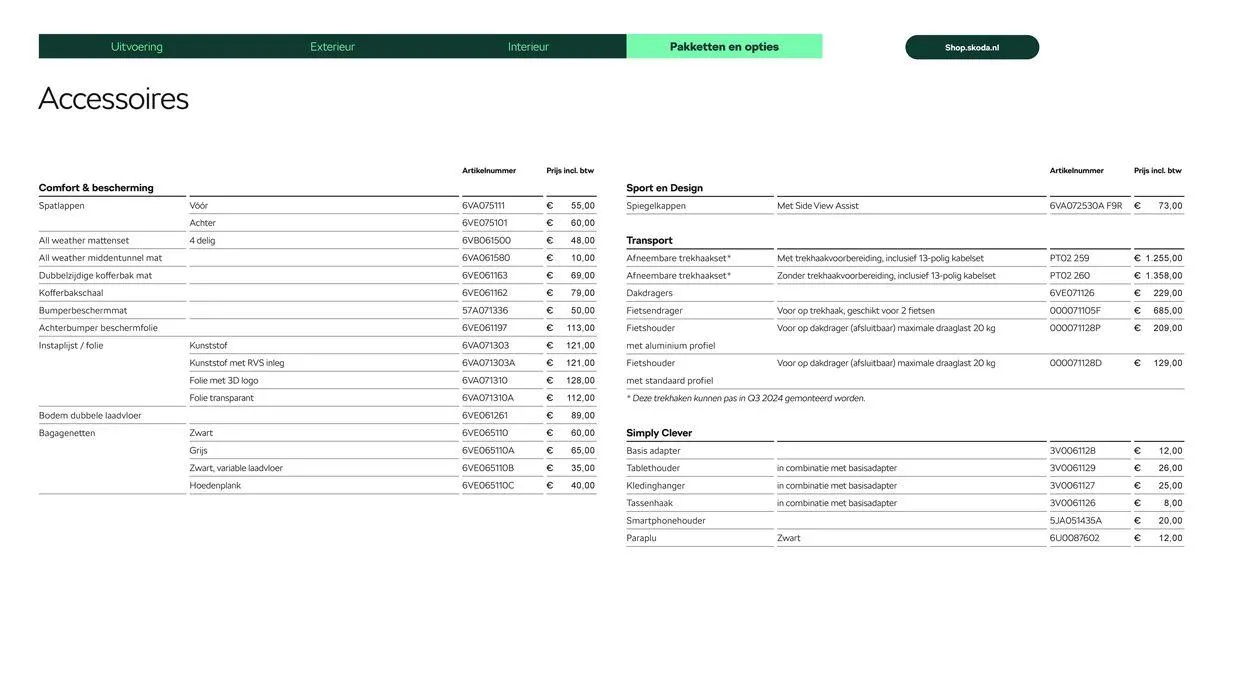Viewport: 1244px width, 700px height.
Task: Select the Paraplu item label
Action: pyautogui.click(x=641, y=538)
